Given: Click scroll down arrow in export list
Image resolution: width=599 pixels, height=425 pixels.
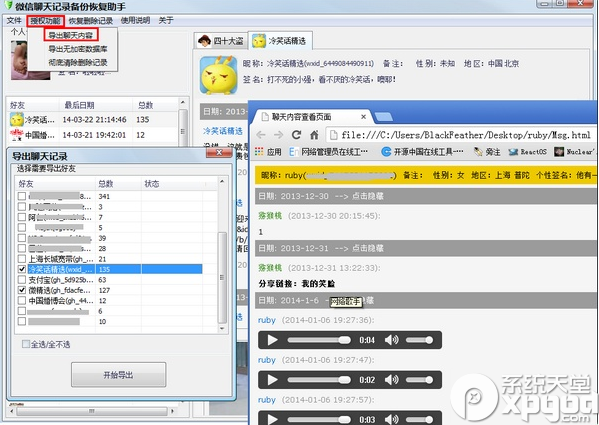Looking at the screenshot, I should point(222,328).
